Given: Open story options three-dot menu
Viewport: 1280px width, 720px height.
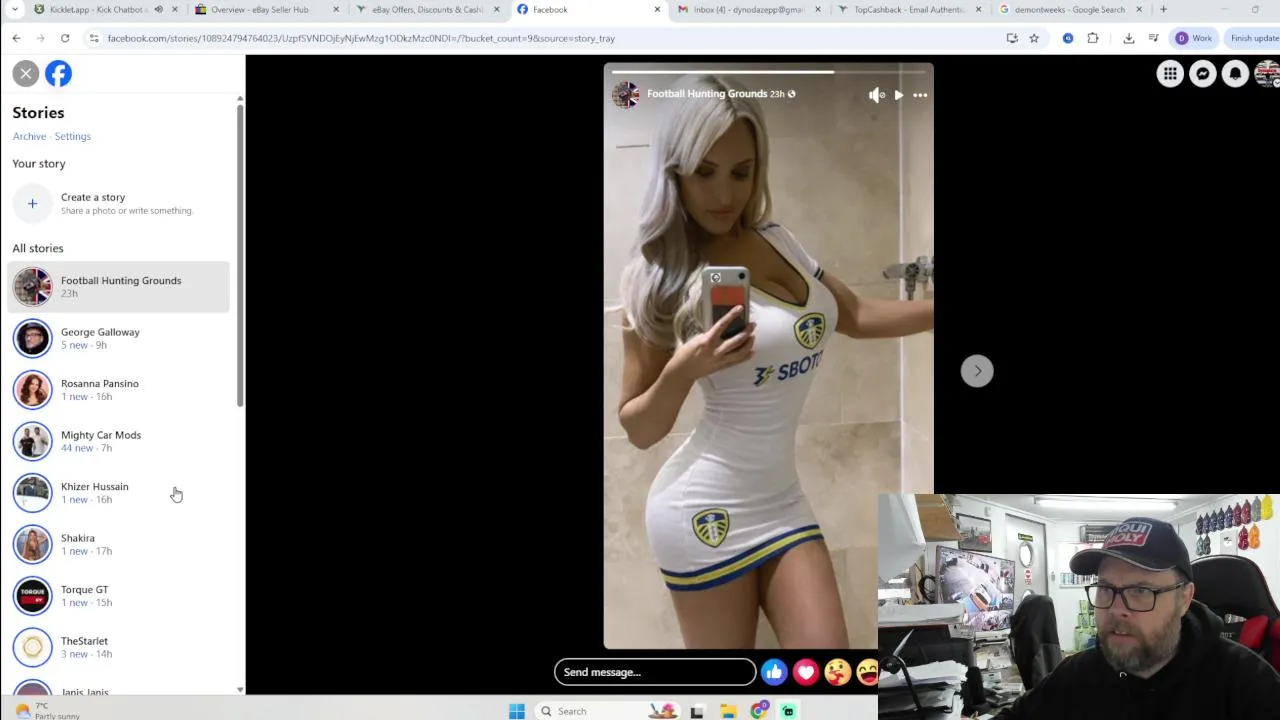Looking at the screenshot, I should pos(920,95).
